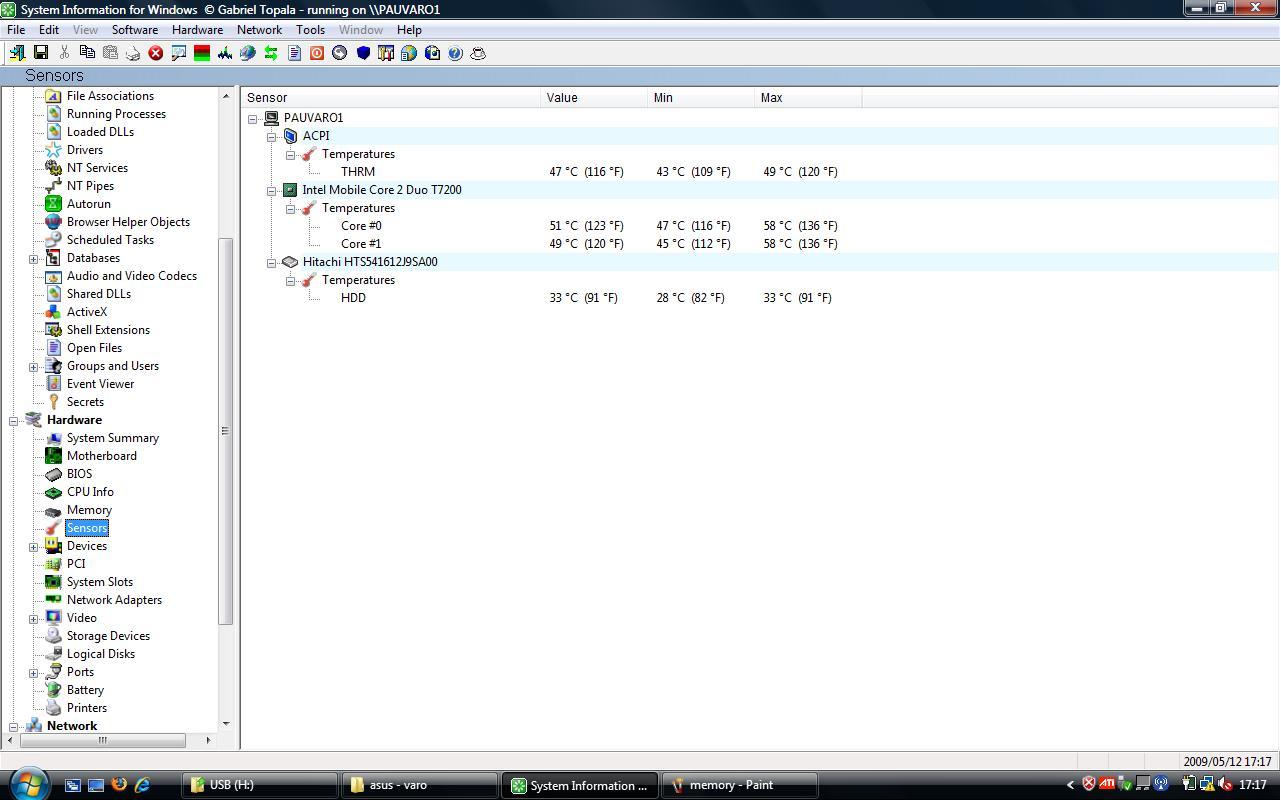Launch Firefox from Quick Launch
The height and width of the screenshot is (800, 1281).
click(x=119, y=785)
